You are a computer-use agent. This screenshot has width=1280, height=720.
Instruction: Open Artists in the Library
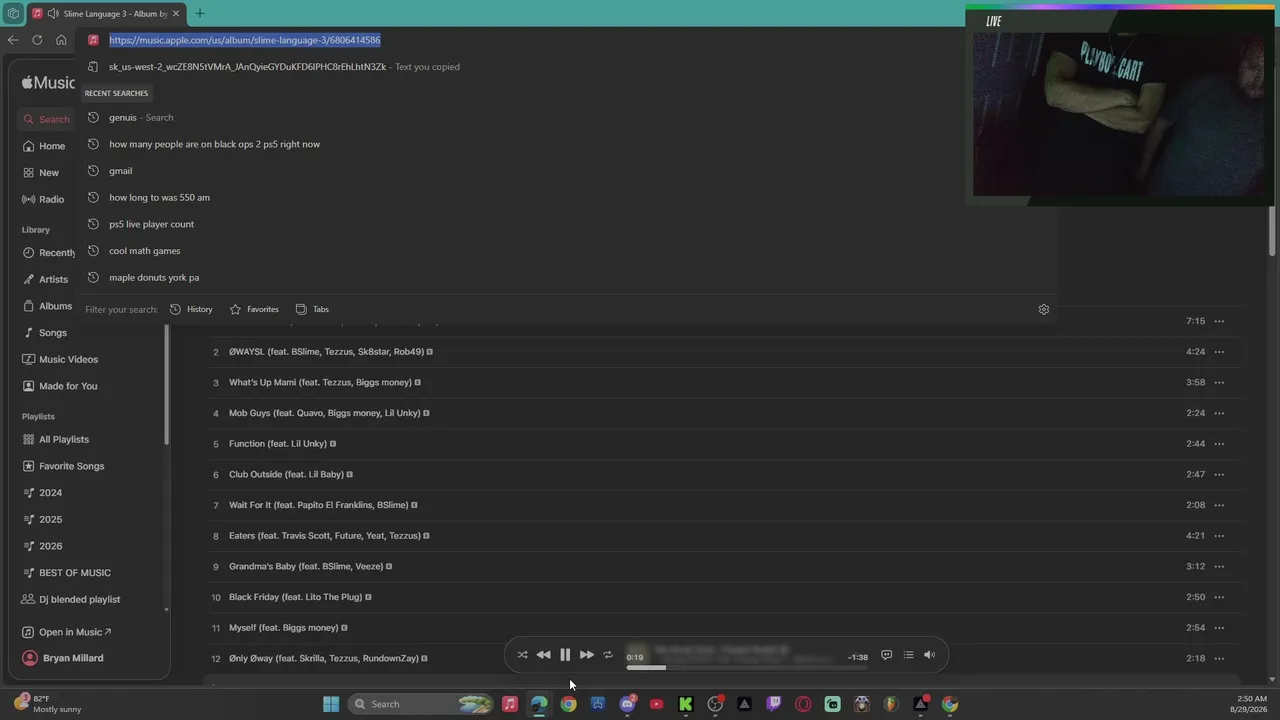point(46,279)
